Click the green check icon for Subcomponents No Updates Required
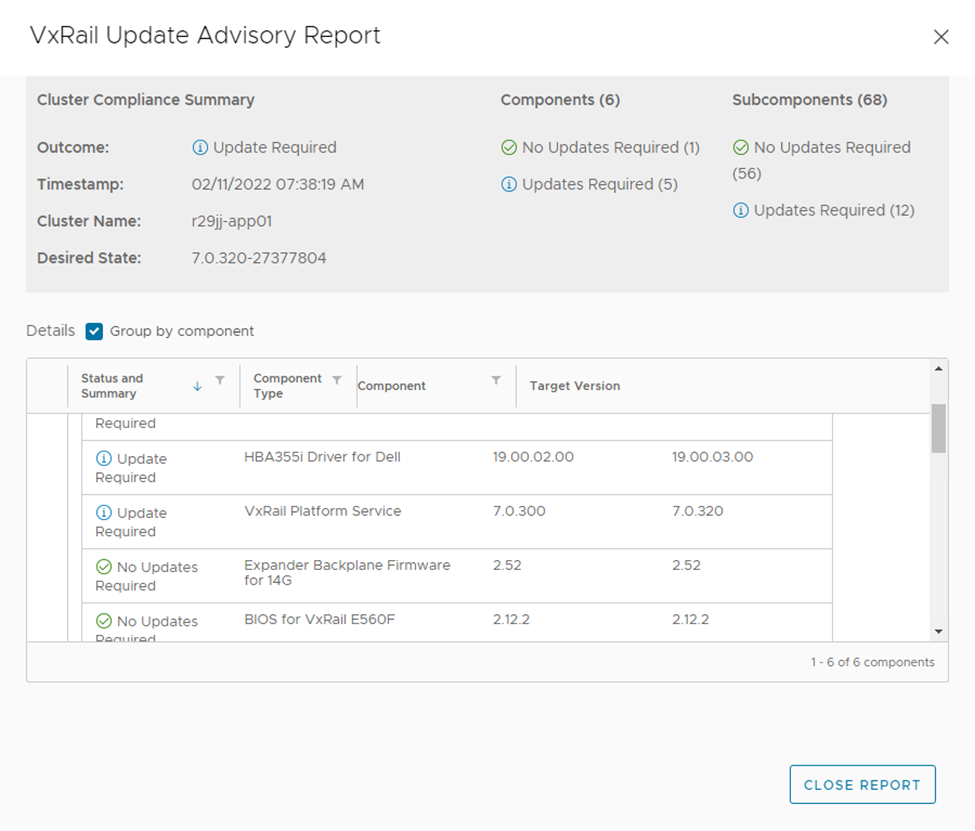This screenshot has width=975, height=831. 741,147
